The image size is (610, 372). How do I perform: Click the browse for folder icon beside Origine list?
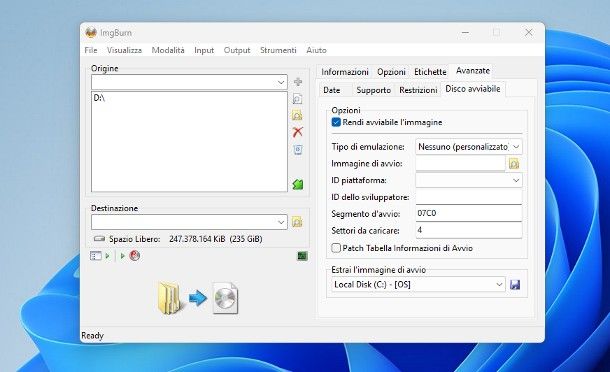tap(297, 115)
